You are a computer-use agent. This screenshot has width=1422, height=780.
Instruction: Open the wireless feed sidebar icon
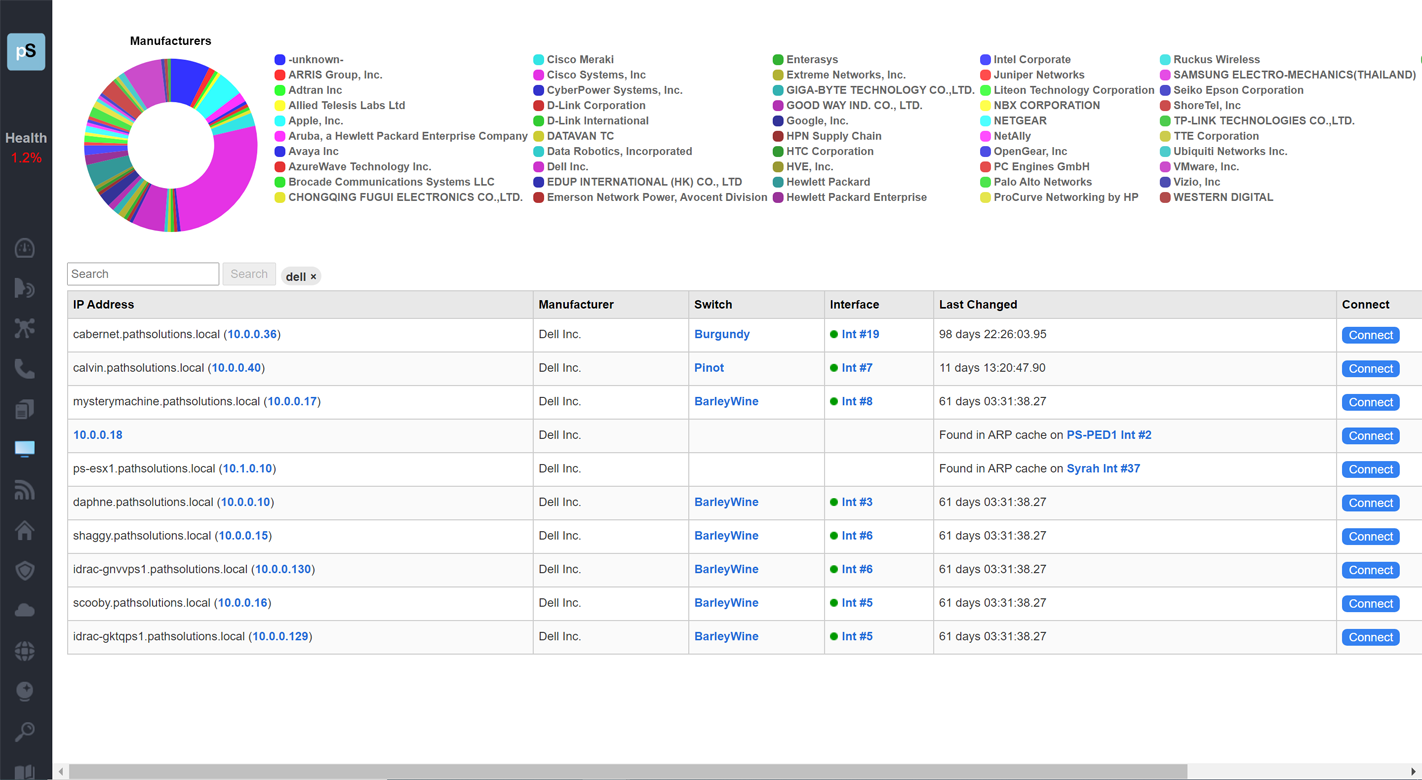coord(25,490)
